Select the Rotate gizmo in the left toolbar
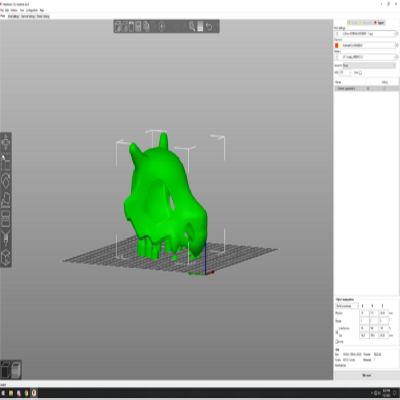The width and height of the screenshot is (400, 400). [x=6, y=181]
